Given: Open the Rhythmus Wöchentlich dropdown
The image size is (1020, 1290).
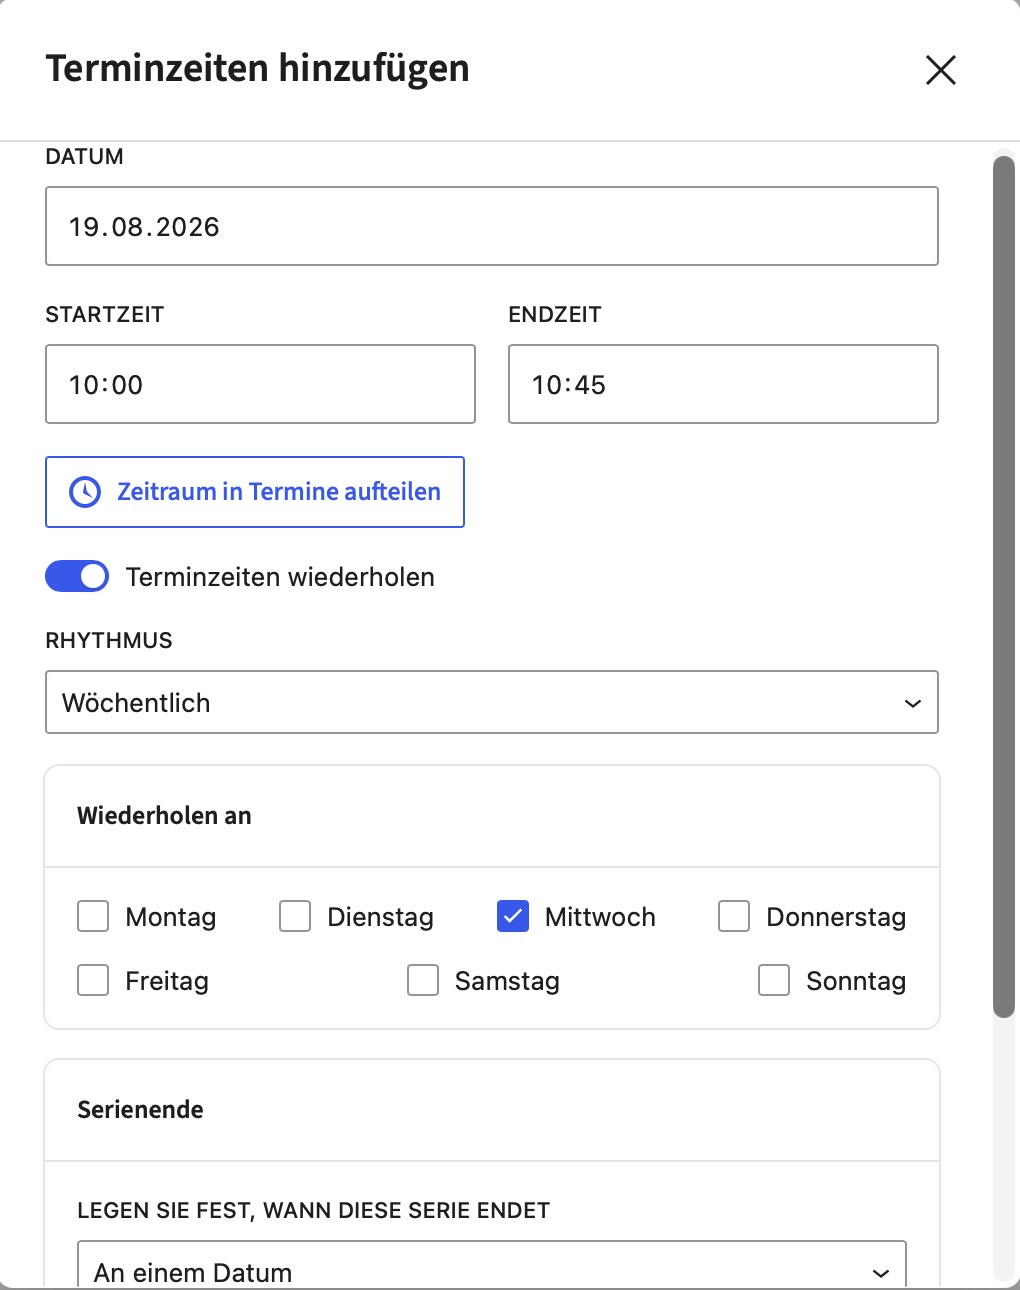Looking at the screenshot, I should pyautogui.click(x=492, y=702).
